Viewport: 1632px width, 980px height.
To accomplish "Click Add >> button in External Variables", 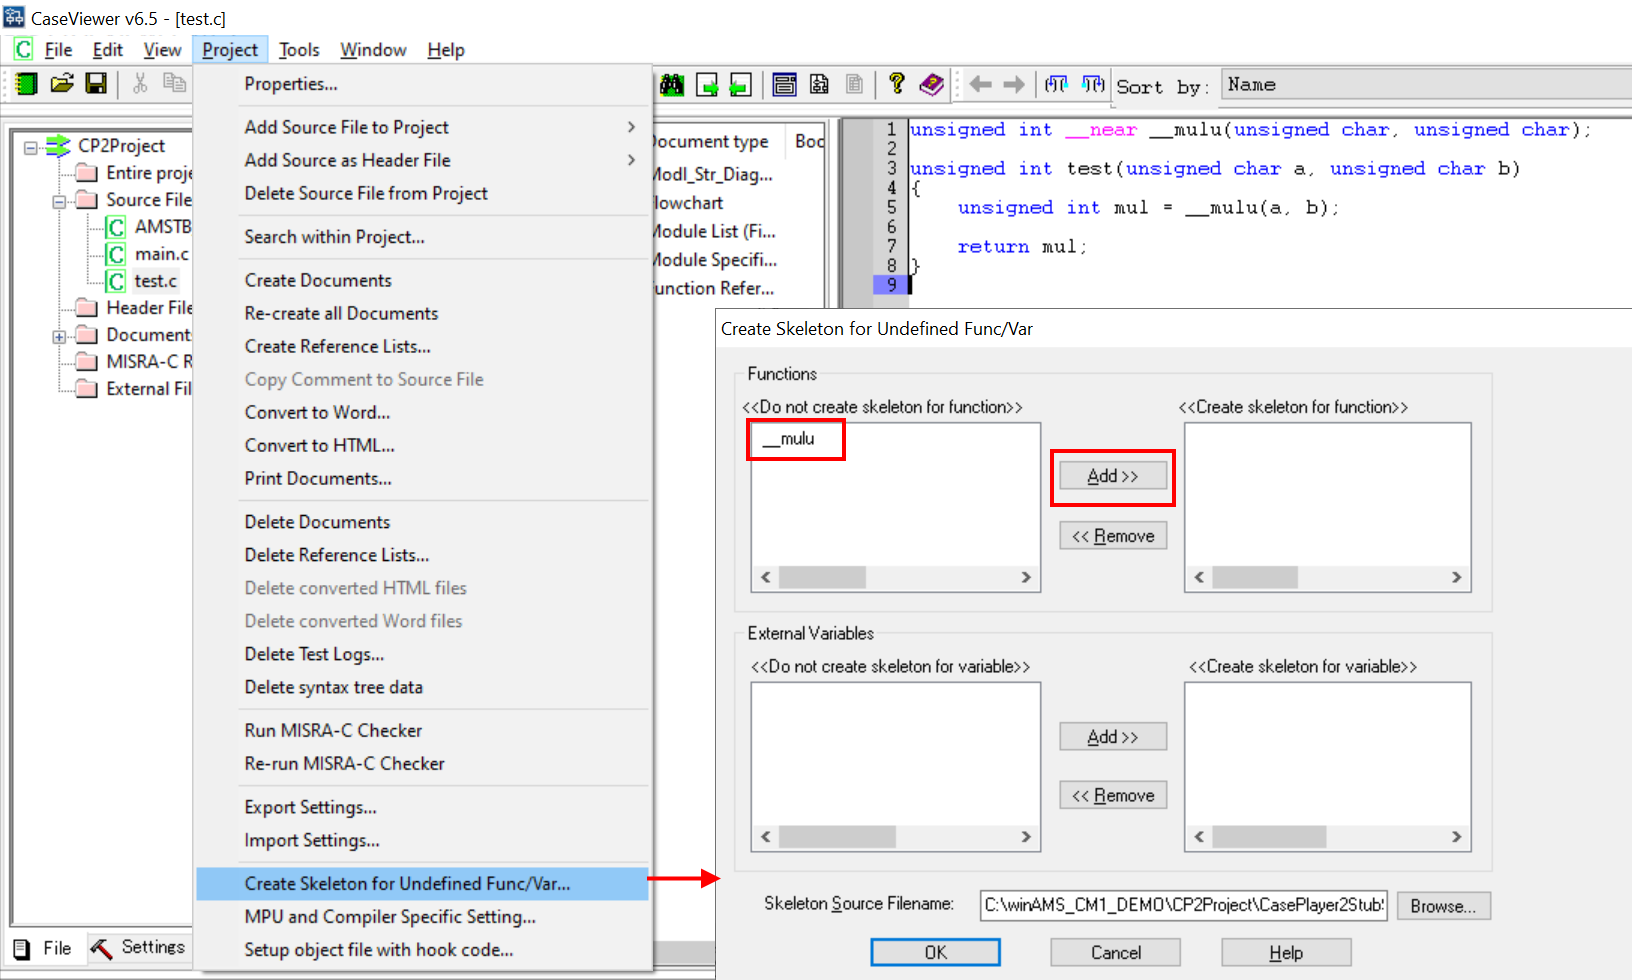I will (x=1113, y=737).
